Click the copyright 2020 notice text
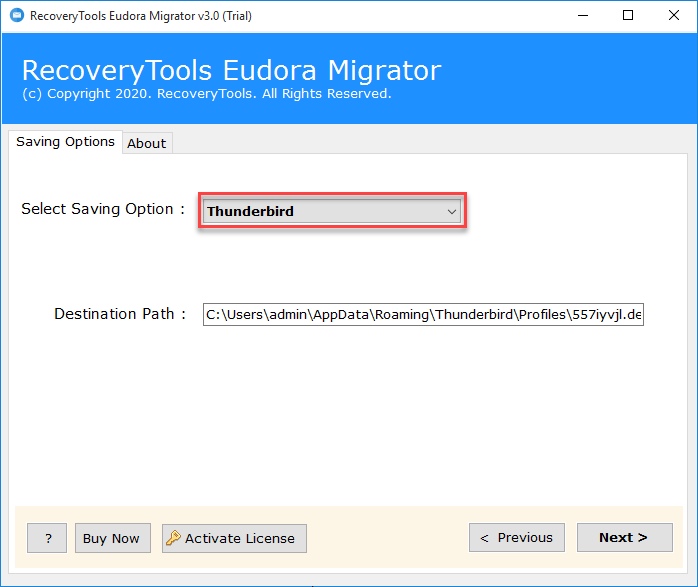Image resolution: width=698 pixels, height=587 pixels. click(x=207, y=94)
